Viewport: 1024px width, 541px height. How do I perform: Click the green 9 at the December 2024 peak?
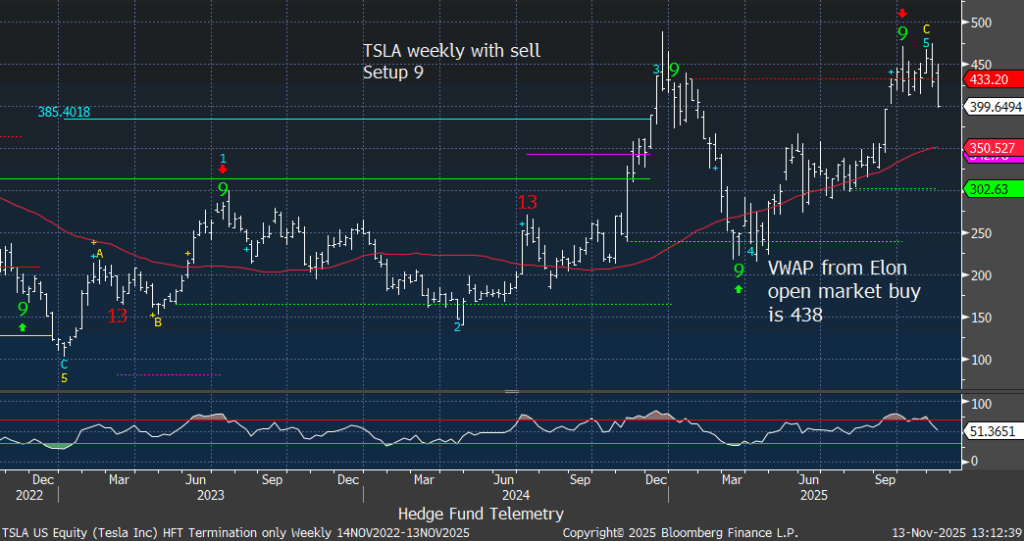(674, 70)
